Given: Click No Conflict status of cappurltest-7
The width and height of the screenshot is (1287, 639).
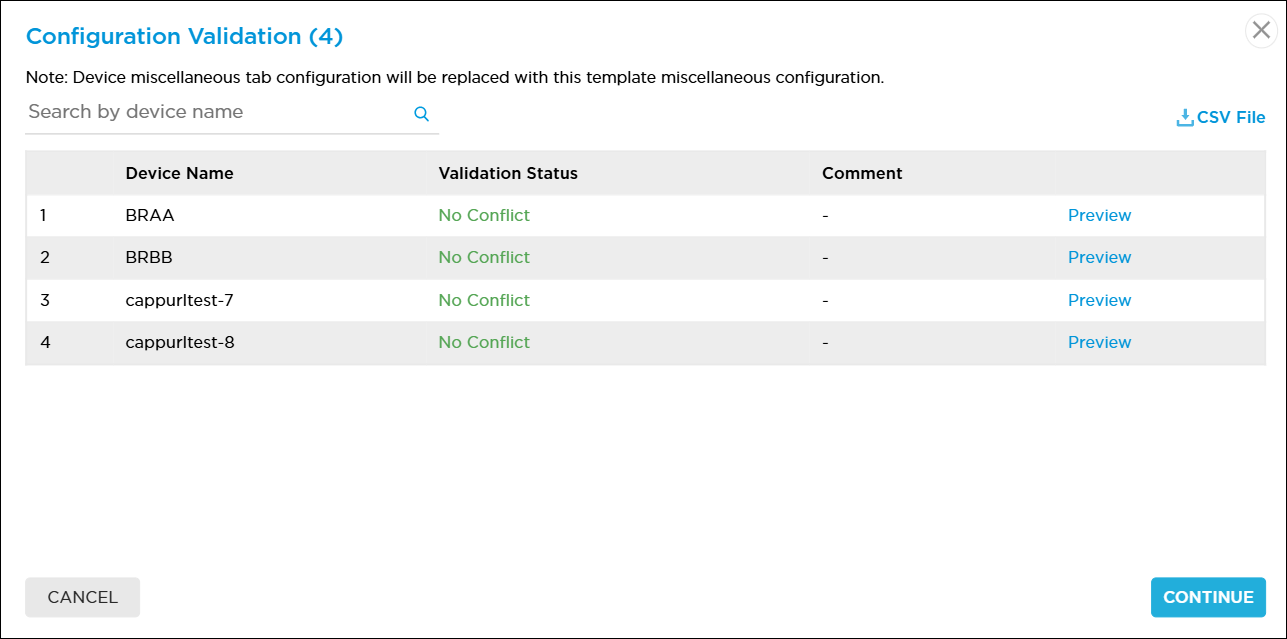Looking at the screenshot, I should pos(484,300).
